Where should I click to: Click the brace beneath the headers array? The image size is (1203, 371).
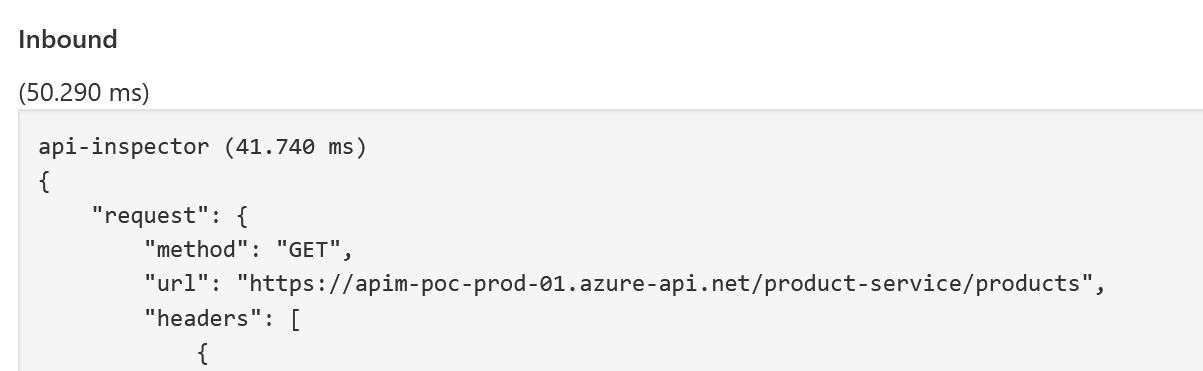pyautogui.click(x=203, y=352)
